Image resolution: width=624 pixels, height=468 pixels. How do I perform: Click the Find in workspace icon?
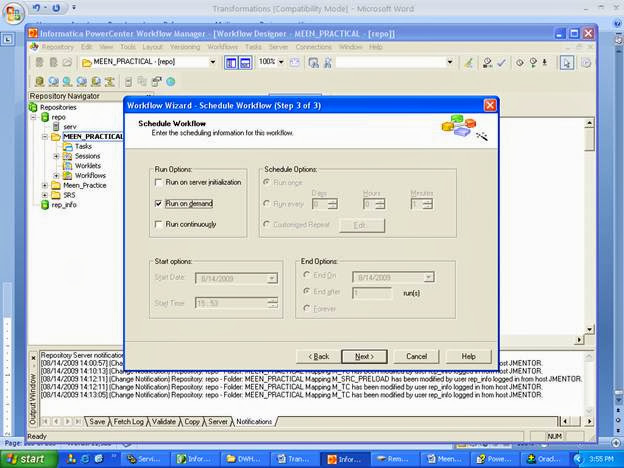point(314,62)
